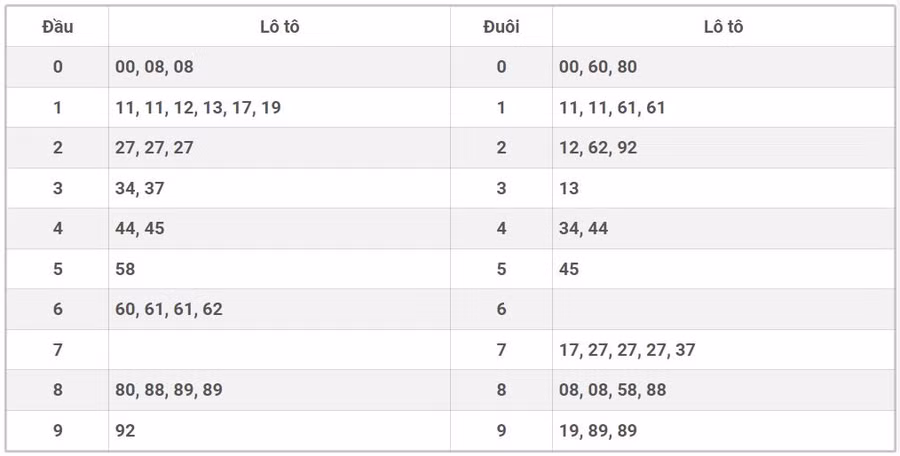Click the cell containing only 92

[126, 430]
